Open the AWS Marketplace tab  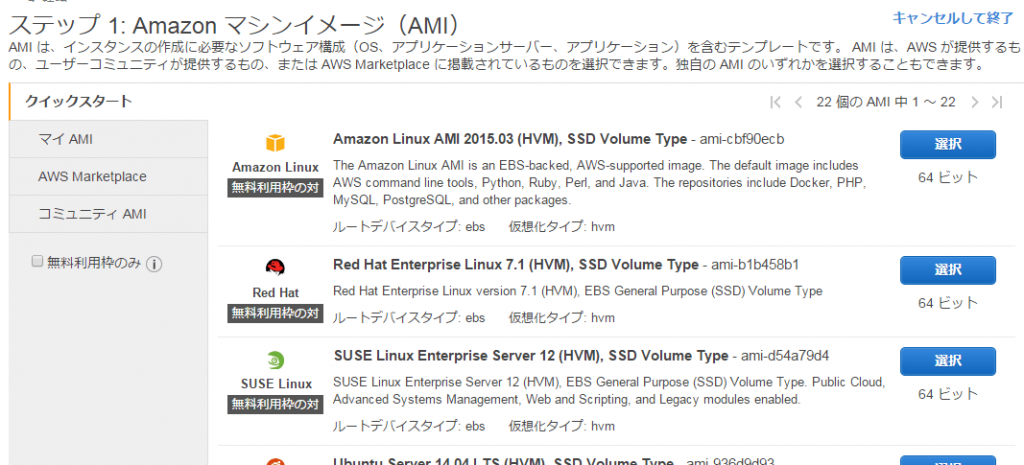click(x=92, y=177)
